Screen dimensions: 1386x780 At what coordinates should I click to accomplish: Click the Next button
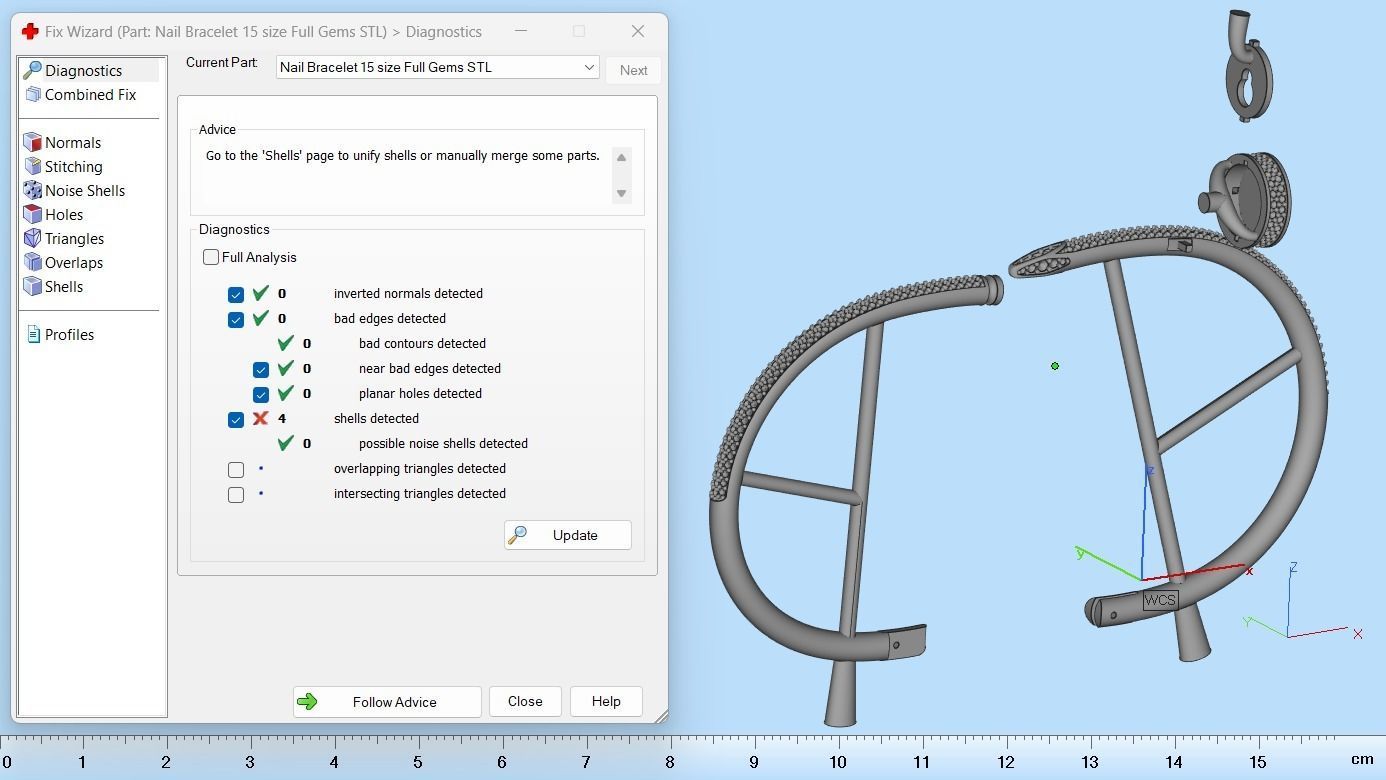pyautogui.click(x=633, y=70)
